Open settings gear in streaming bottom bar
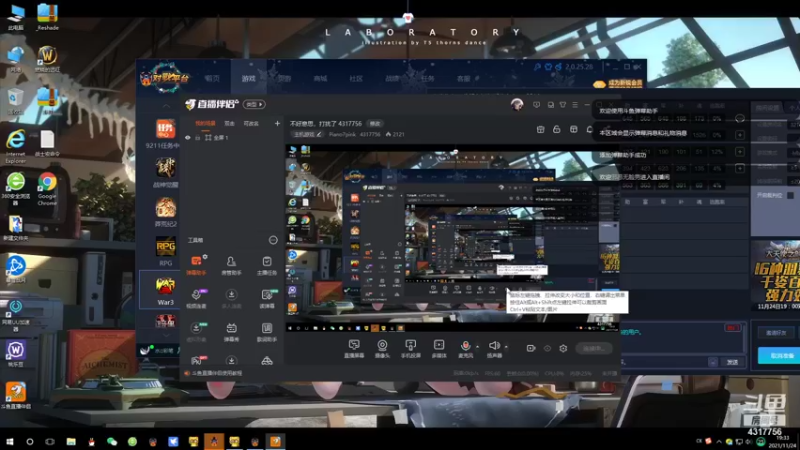 pos(563,348)
